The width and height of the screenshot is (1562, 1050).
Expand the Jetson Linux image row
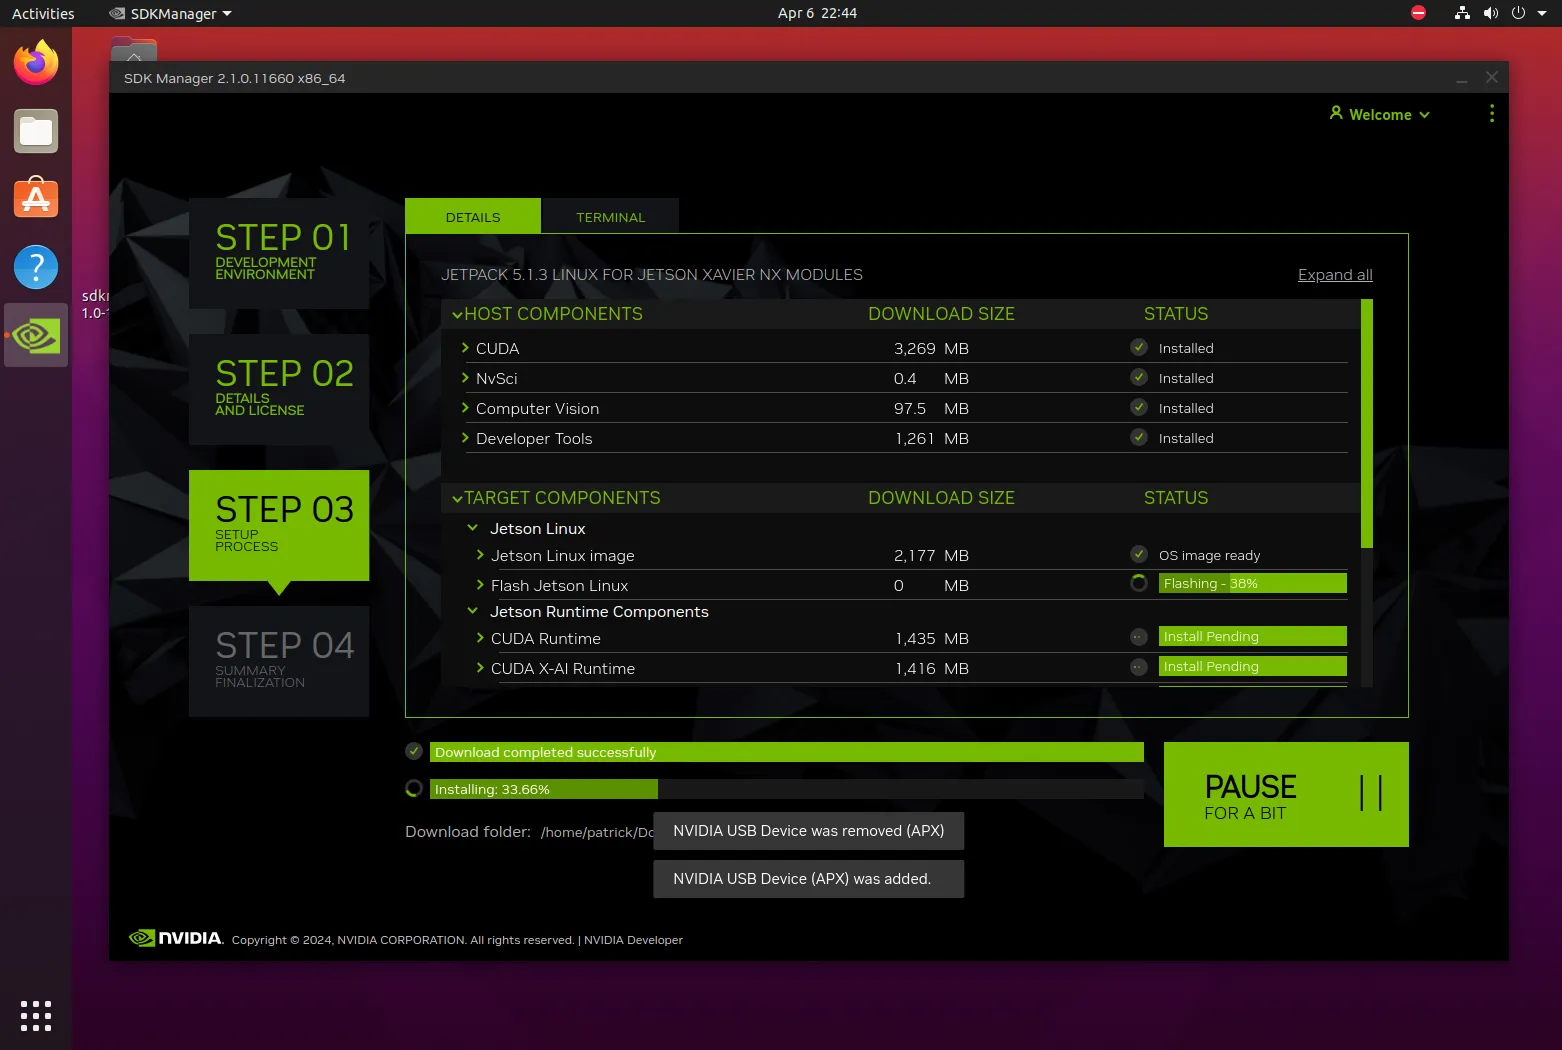(x=480, y=555)
